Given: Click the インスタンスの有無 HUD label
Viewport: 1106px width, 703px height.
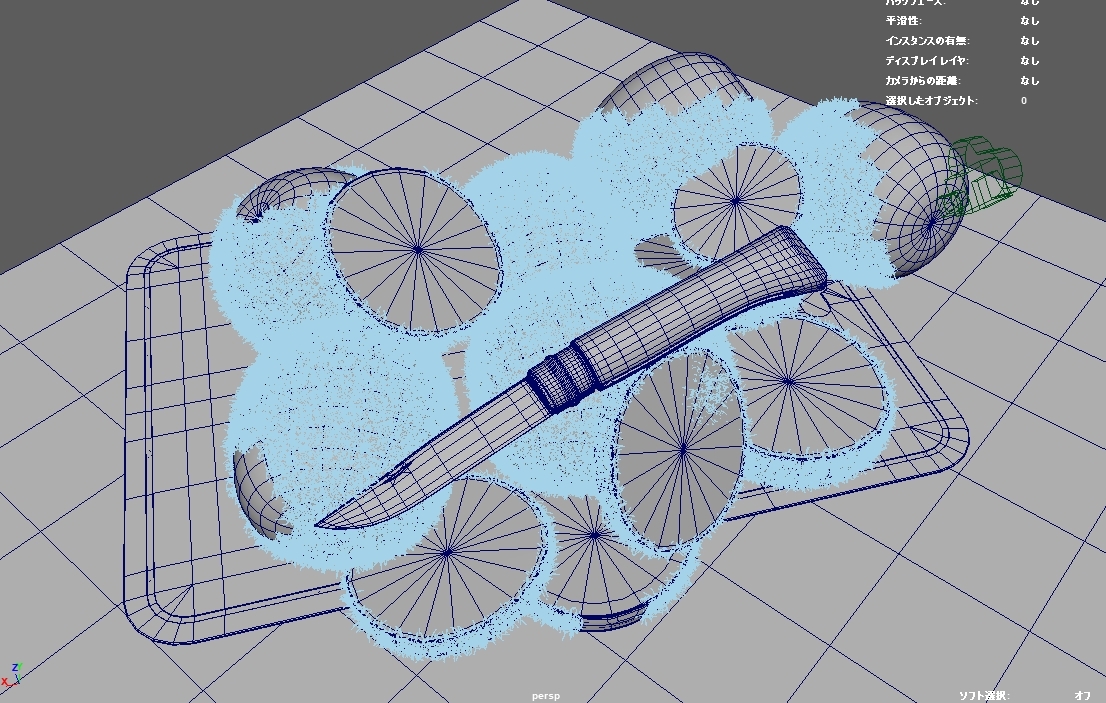Looking at the screenshot, I should 928,41.
